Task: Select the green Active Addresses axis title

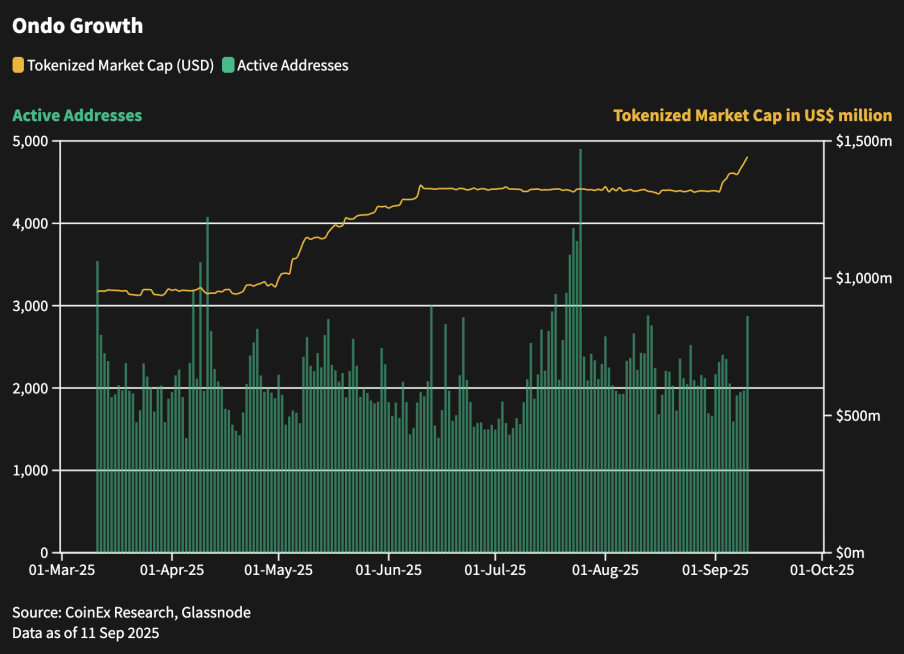Action: click(x=77, y=115)
